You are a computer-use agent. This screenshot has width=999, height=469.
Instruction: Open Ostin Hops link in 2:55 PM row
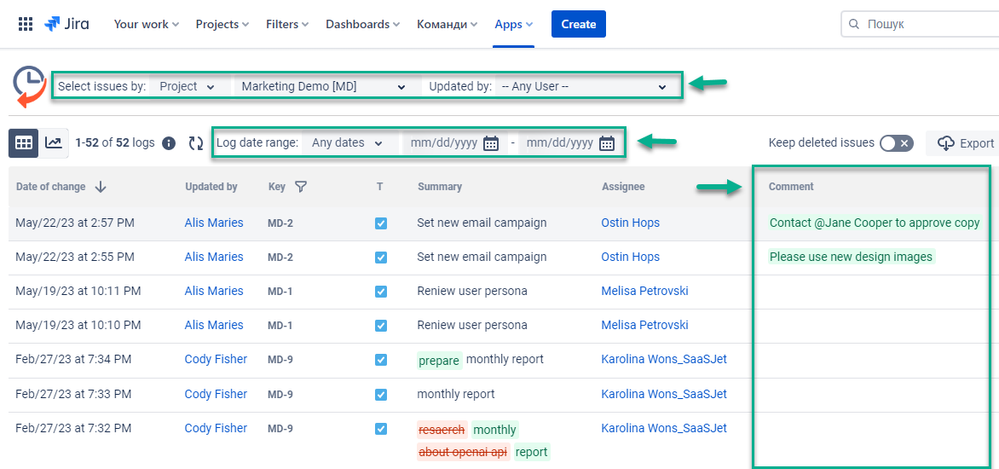630,257
